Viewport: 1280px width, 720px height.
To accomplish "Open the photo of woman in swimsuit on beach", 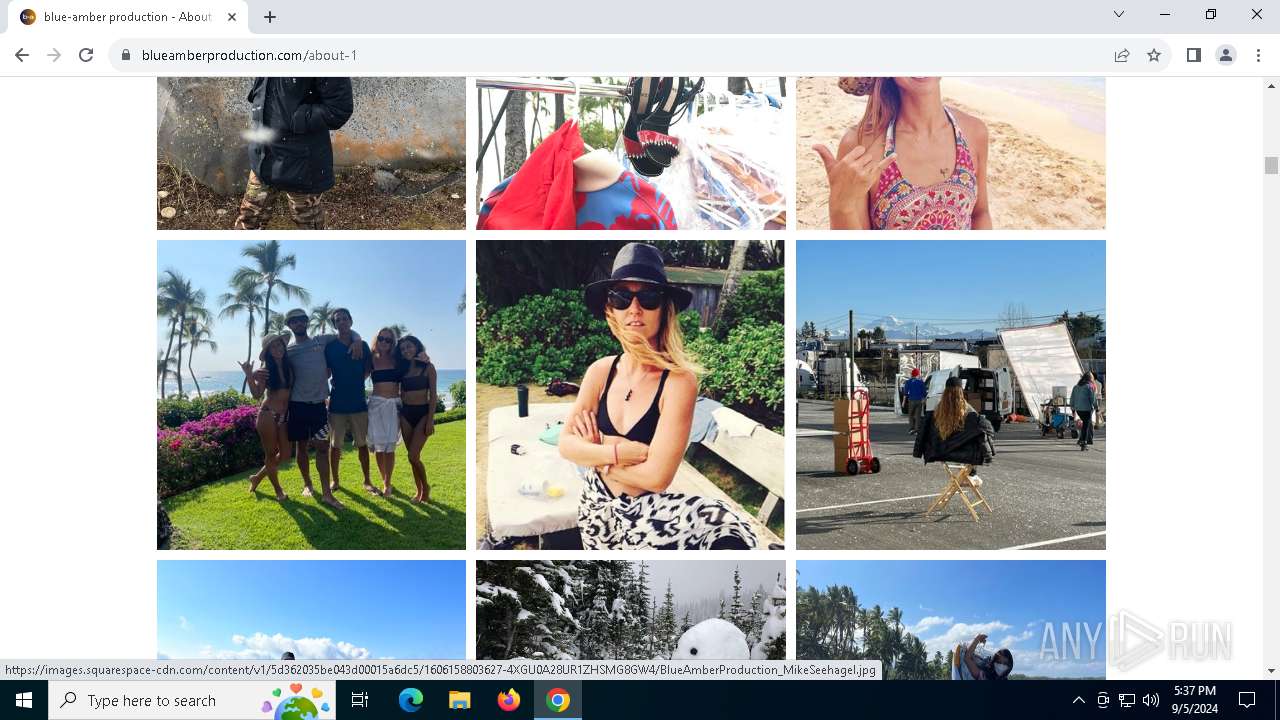I will click(x=951, y=153).
